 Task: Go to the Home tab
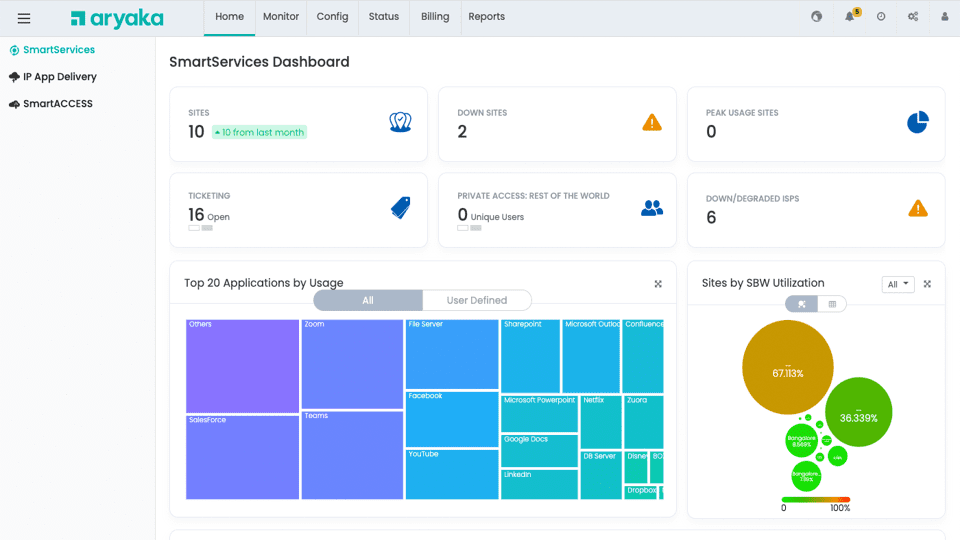230,17
